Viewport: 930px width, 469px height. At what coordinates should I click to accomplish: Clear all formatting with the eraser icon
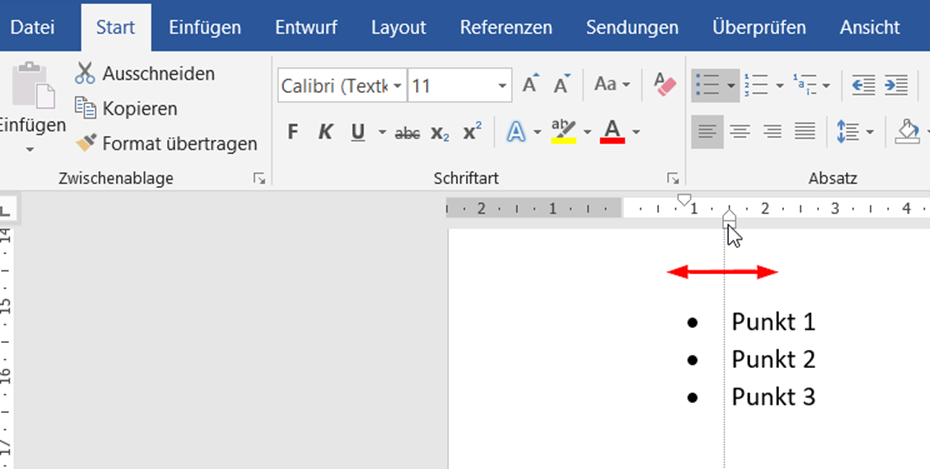click(665, 84)
